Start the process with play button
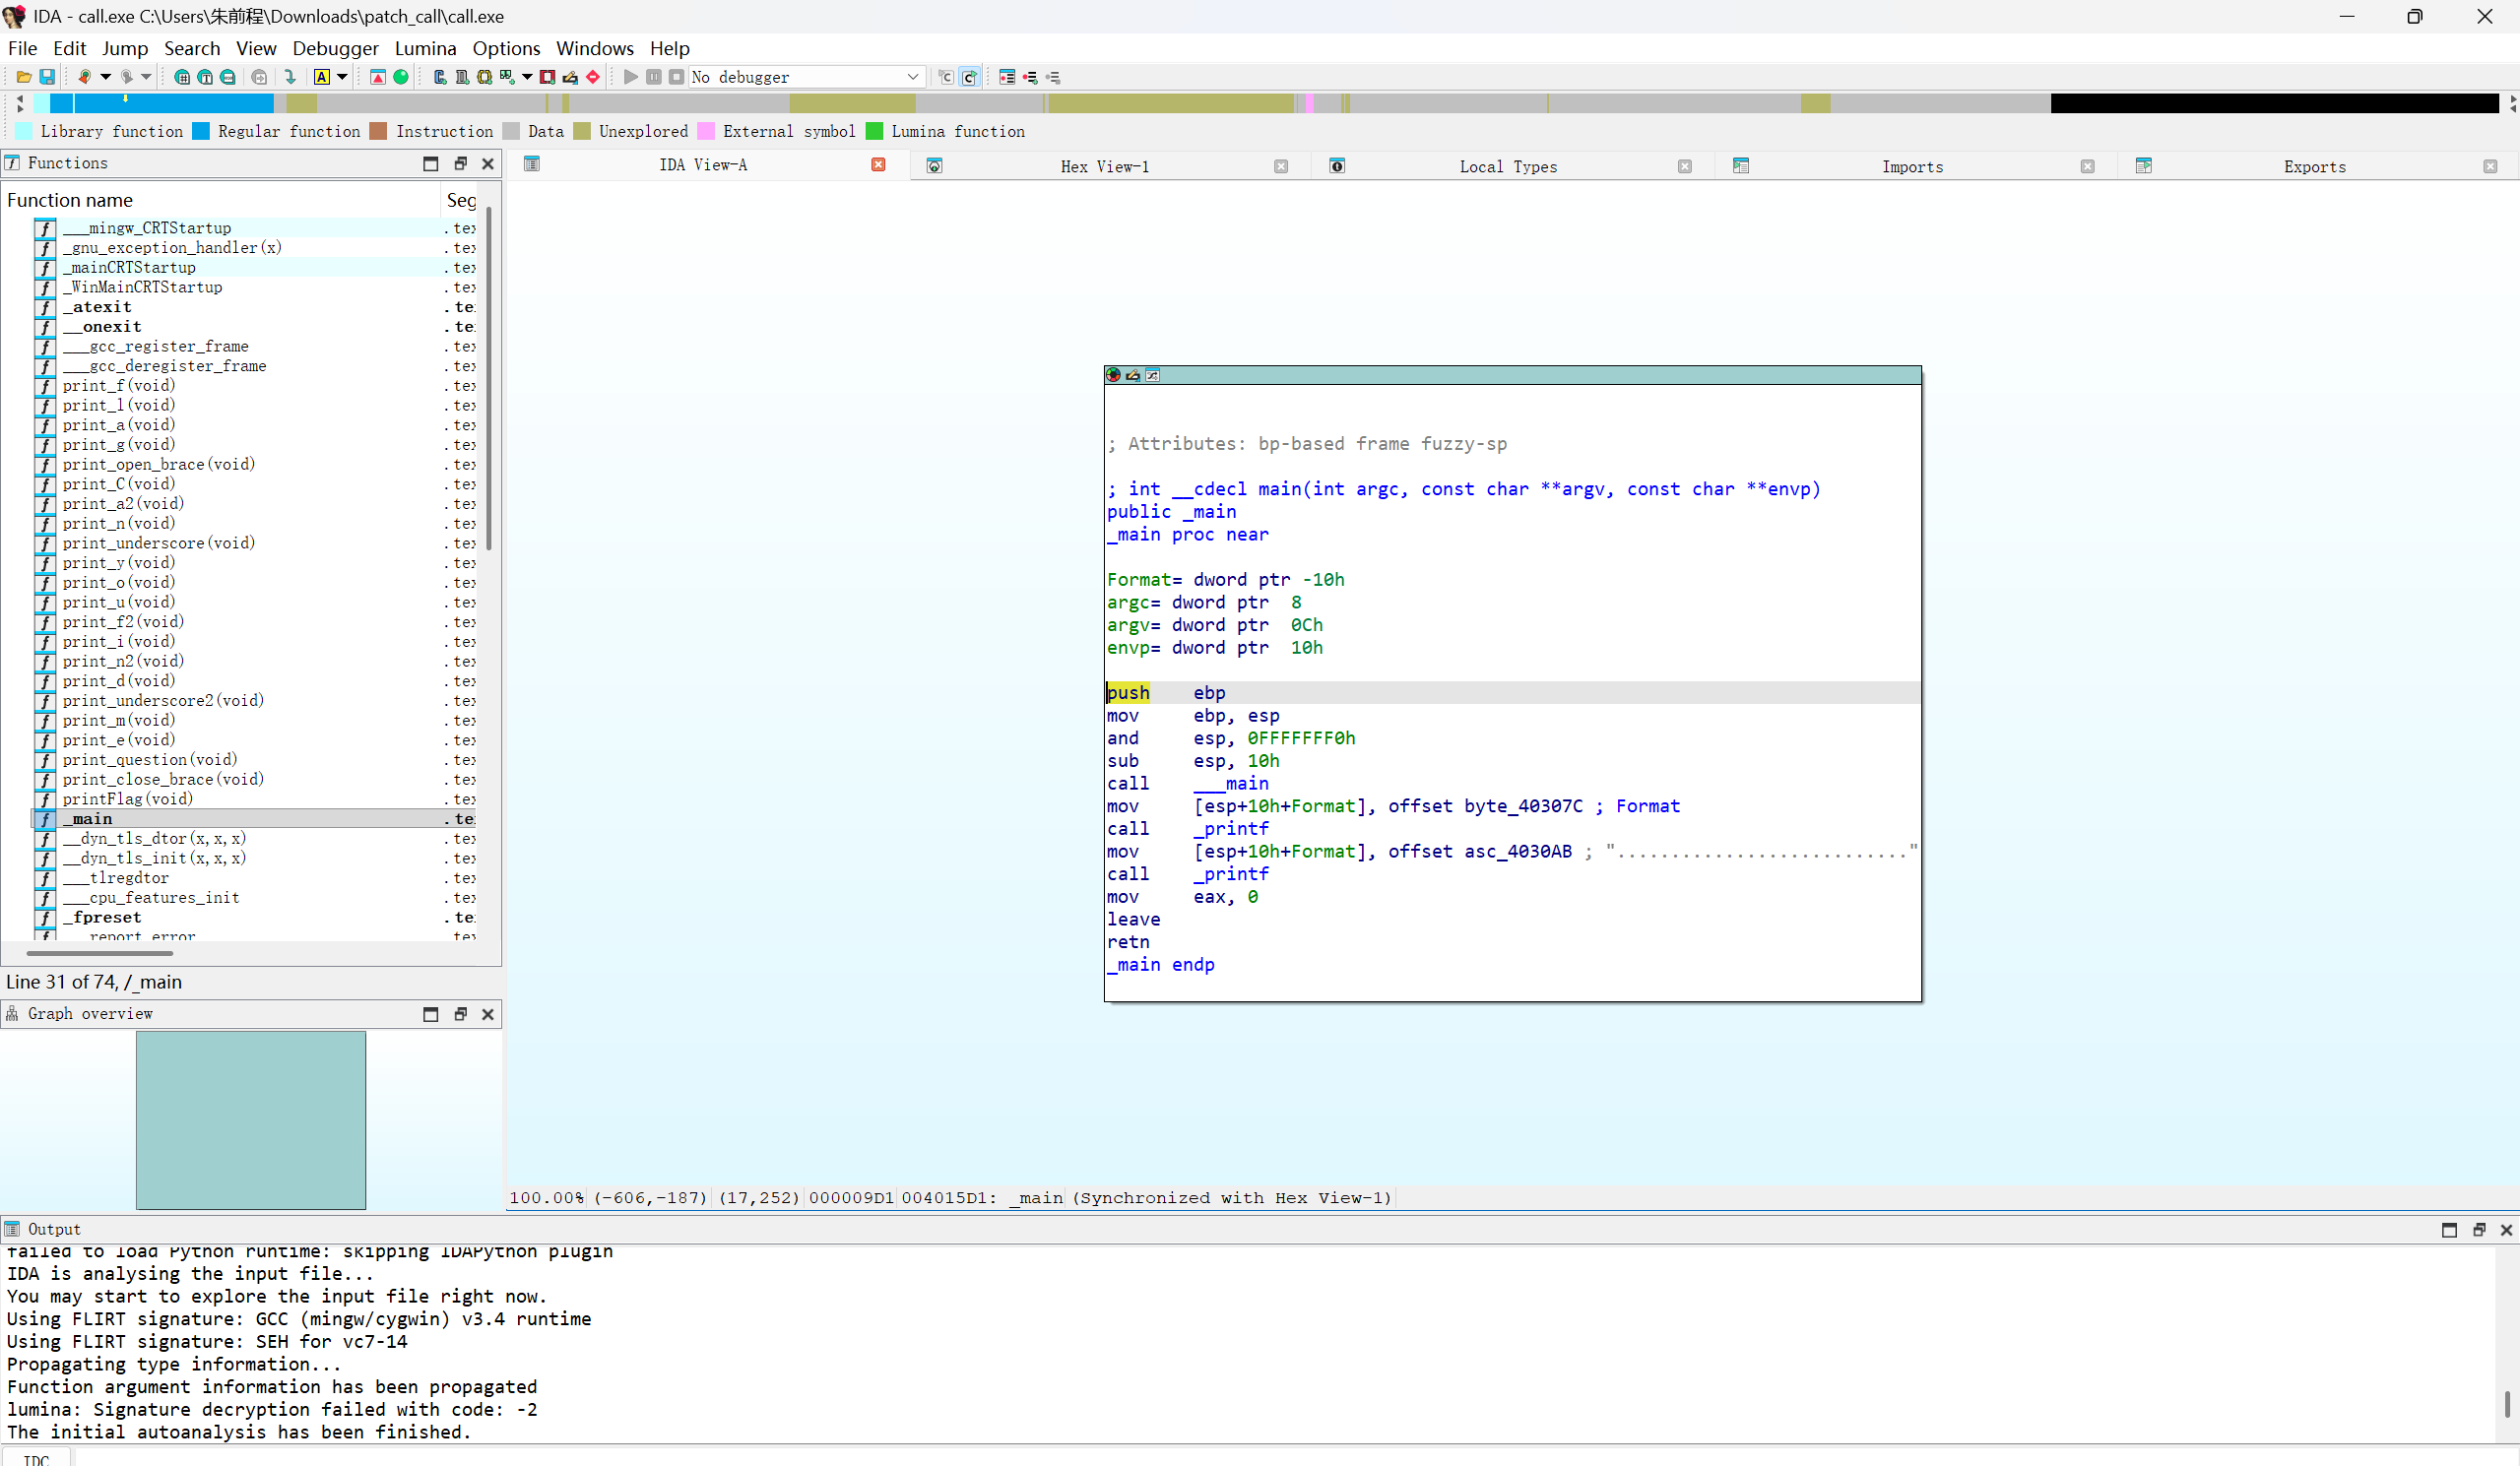Viewport: 2520px width, 1466px height. (x=630, y=77)
